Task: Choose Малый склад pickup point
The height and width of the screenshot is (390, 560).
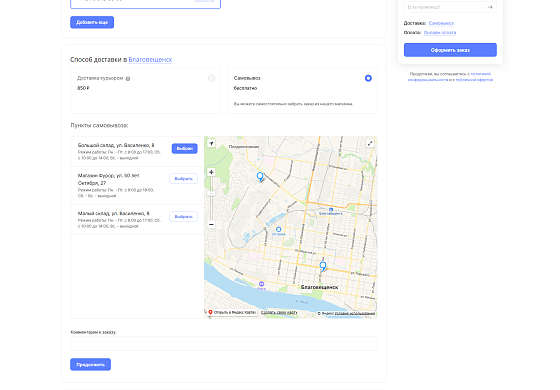Action: coord(183,216)
